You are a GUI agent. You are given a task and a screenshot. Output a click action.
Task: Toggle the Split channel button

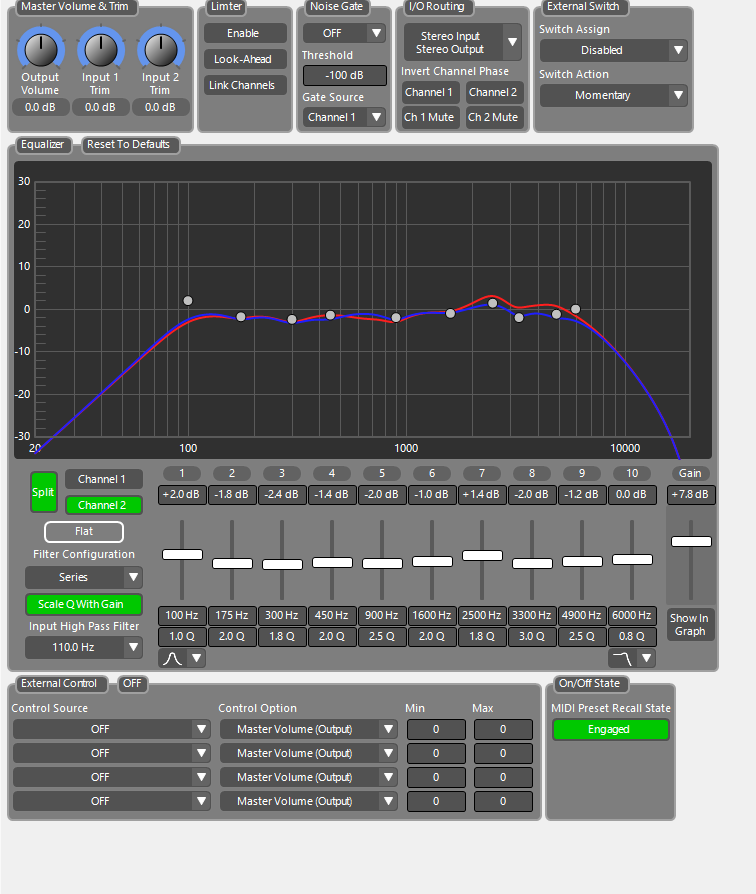[44, 492]
